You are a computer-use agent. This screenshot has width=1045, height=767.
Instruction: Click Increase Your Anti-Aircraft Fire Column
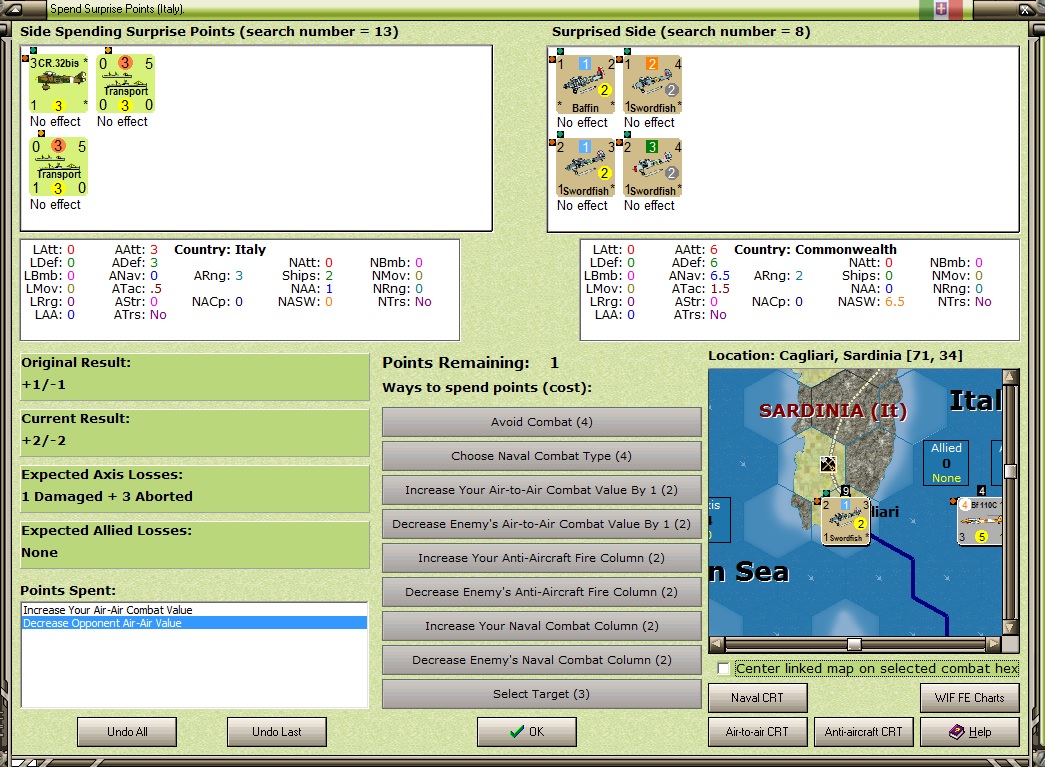541,558
